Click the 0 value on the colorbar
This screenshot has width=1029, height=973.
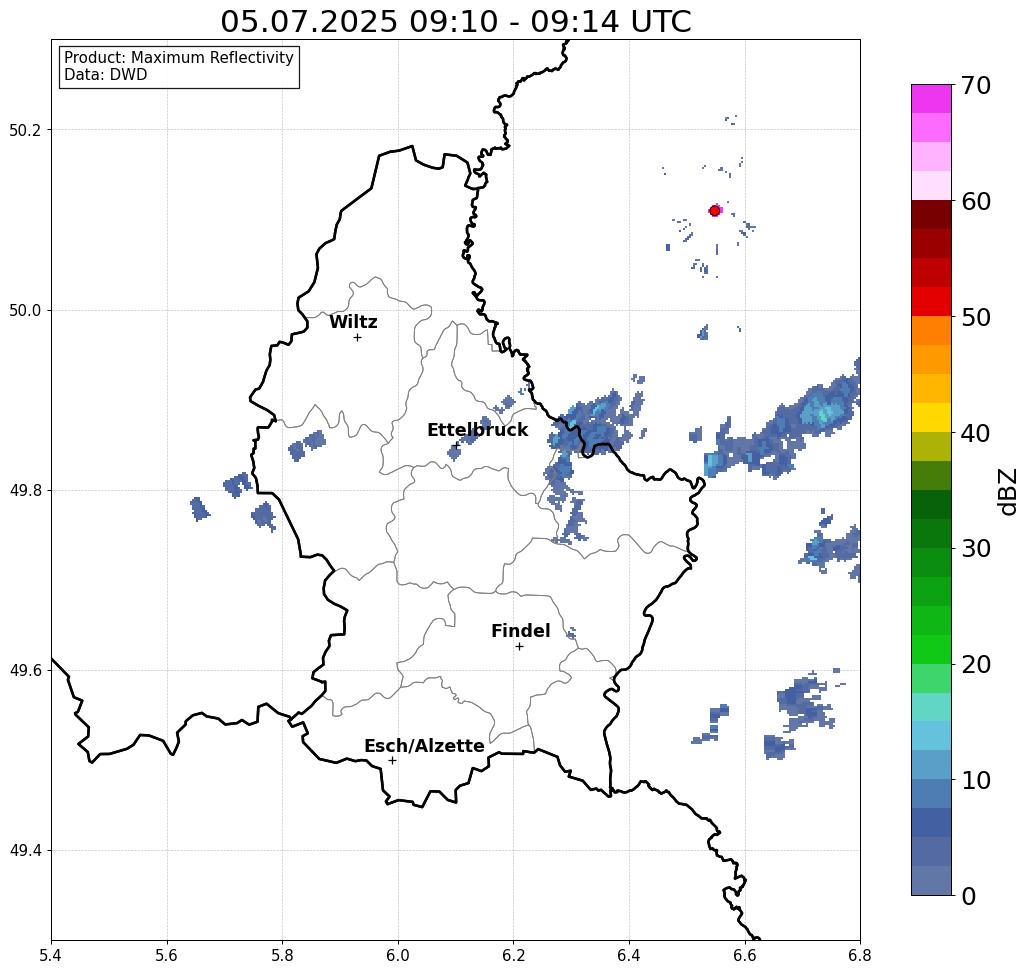coord(969,896)
